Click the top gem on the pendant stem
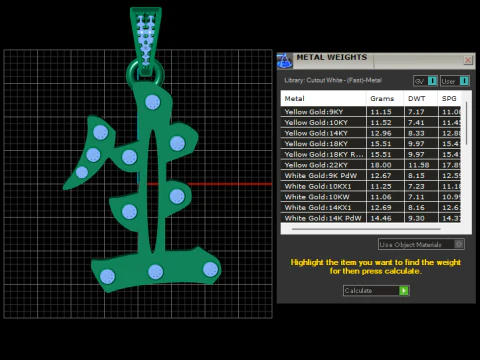 click(153, 102)
